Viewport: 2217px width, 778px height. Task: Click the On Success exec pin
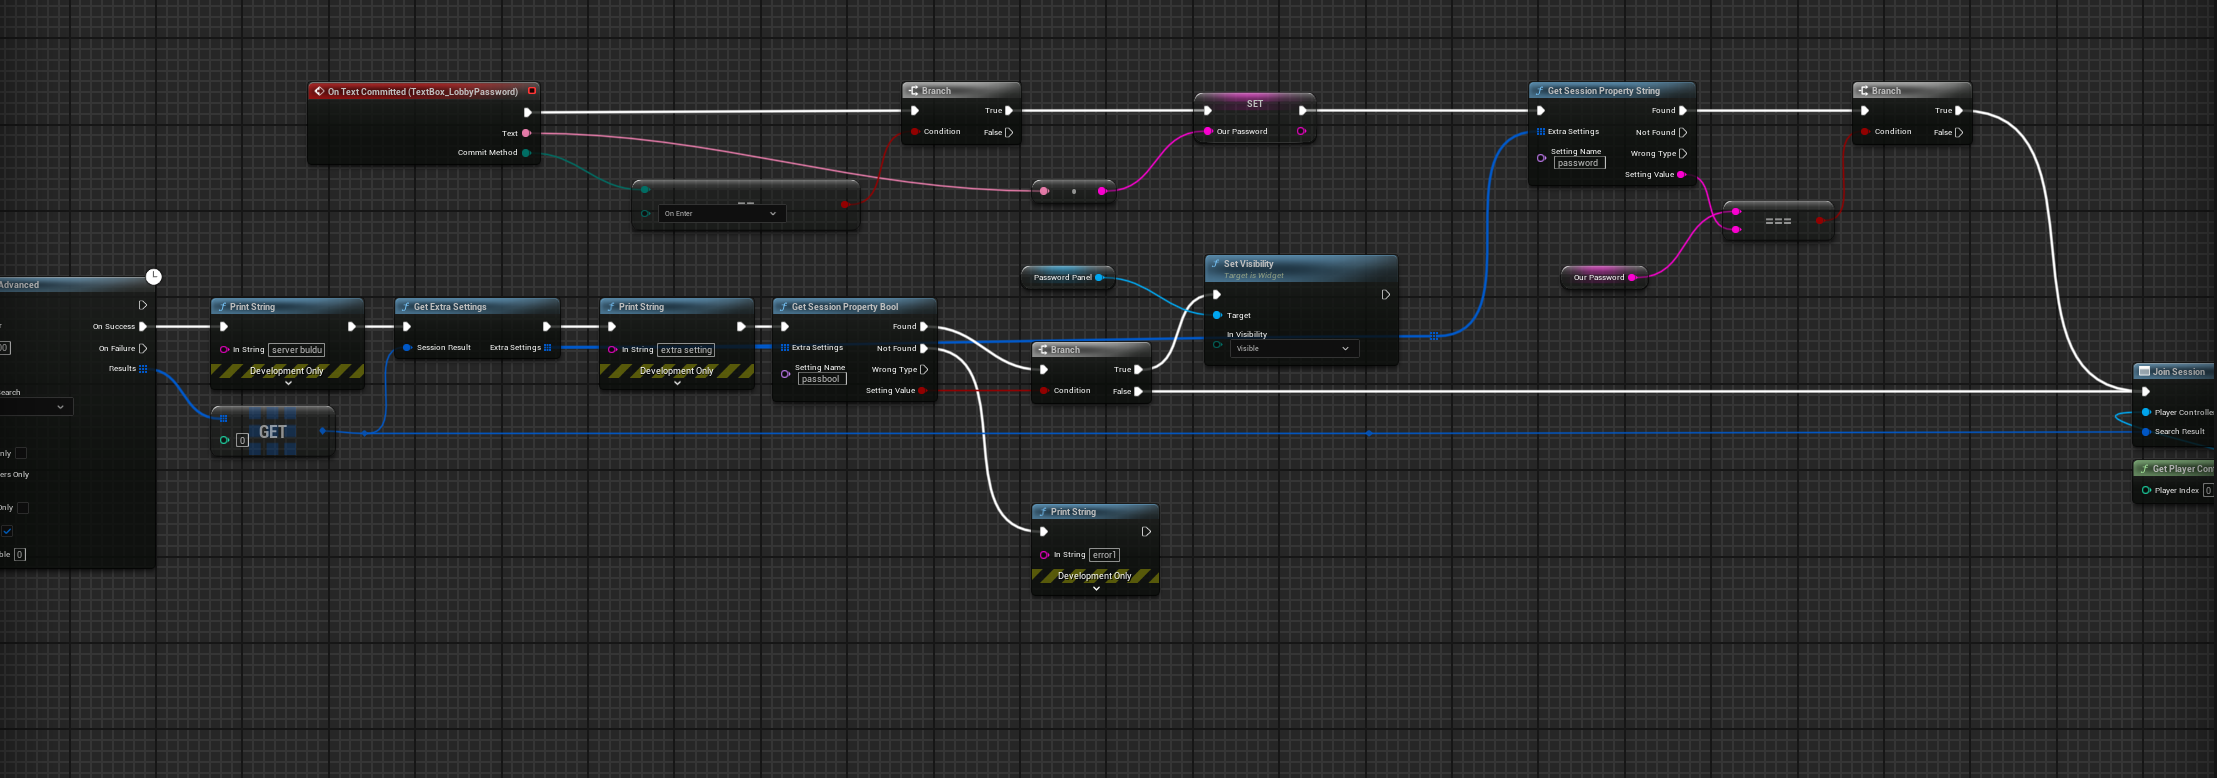tap(143, 327)
